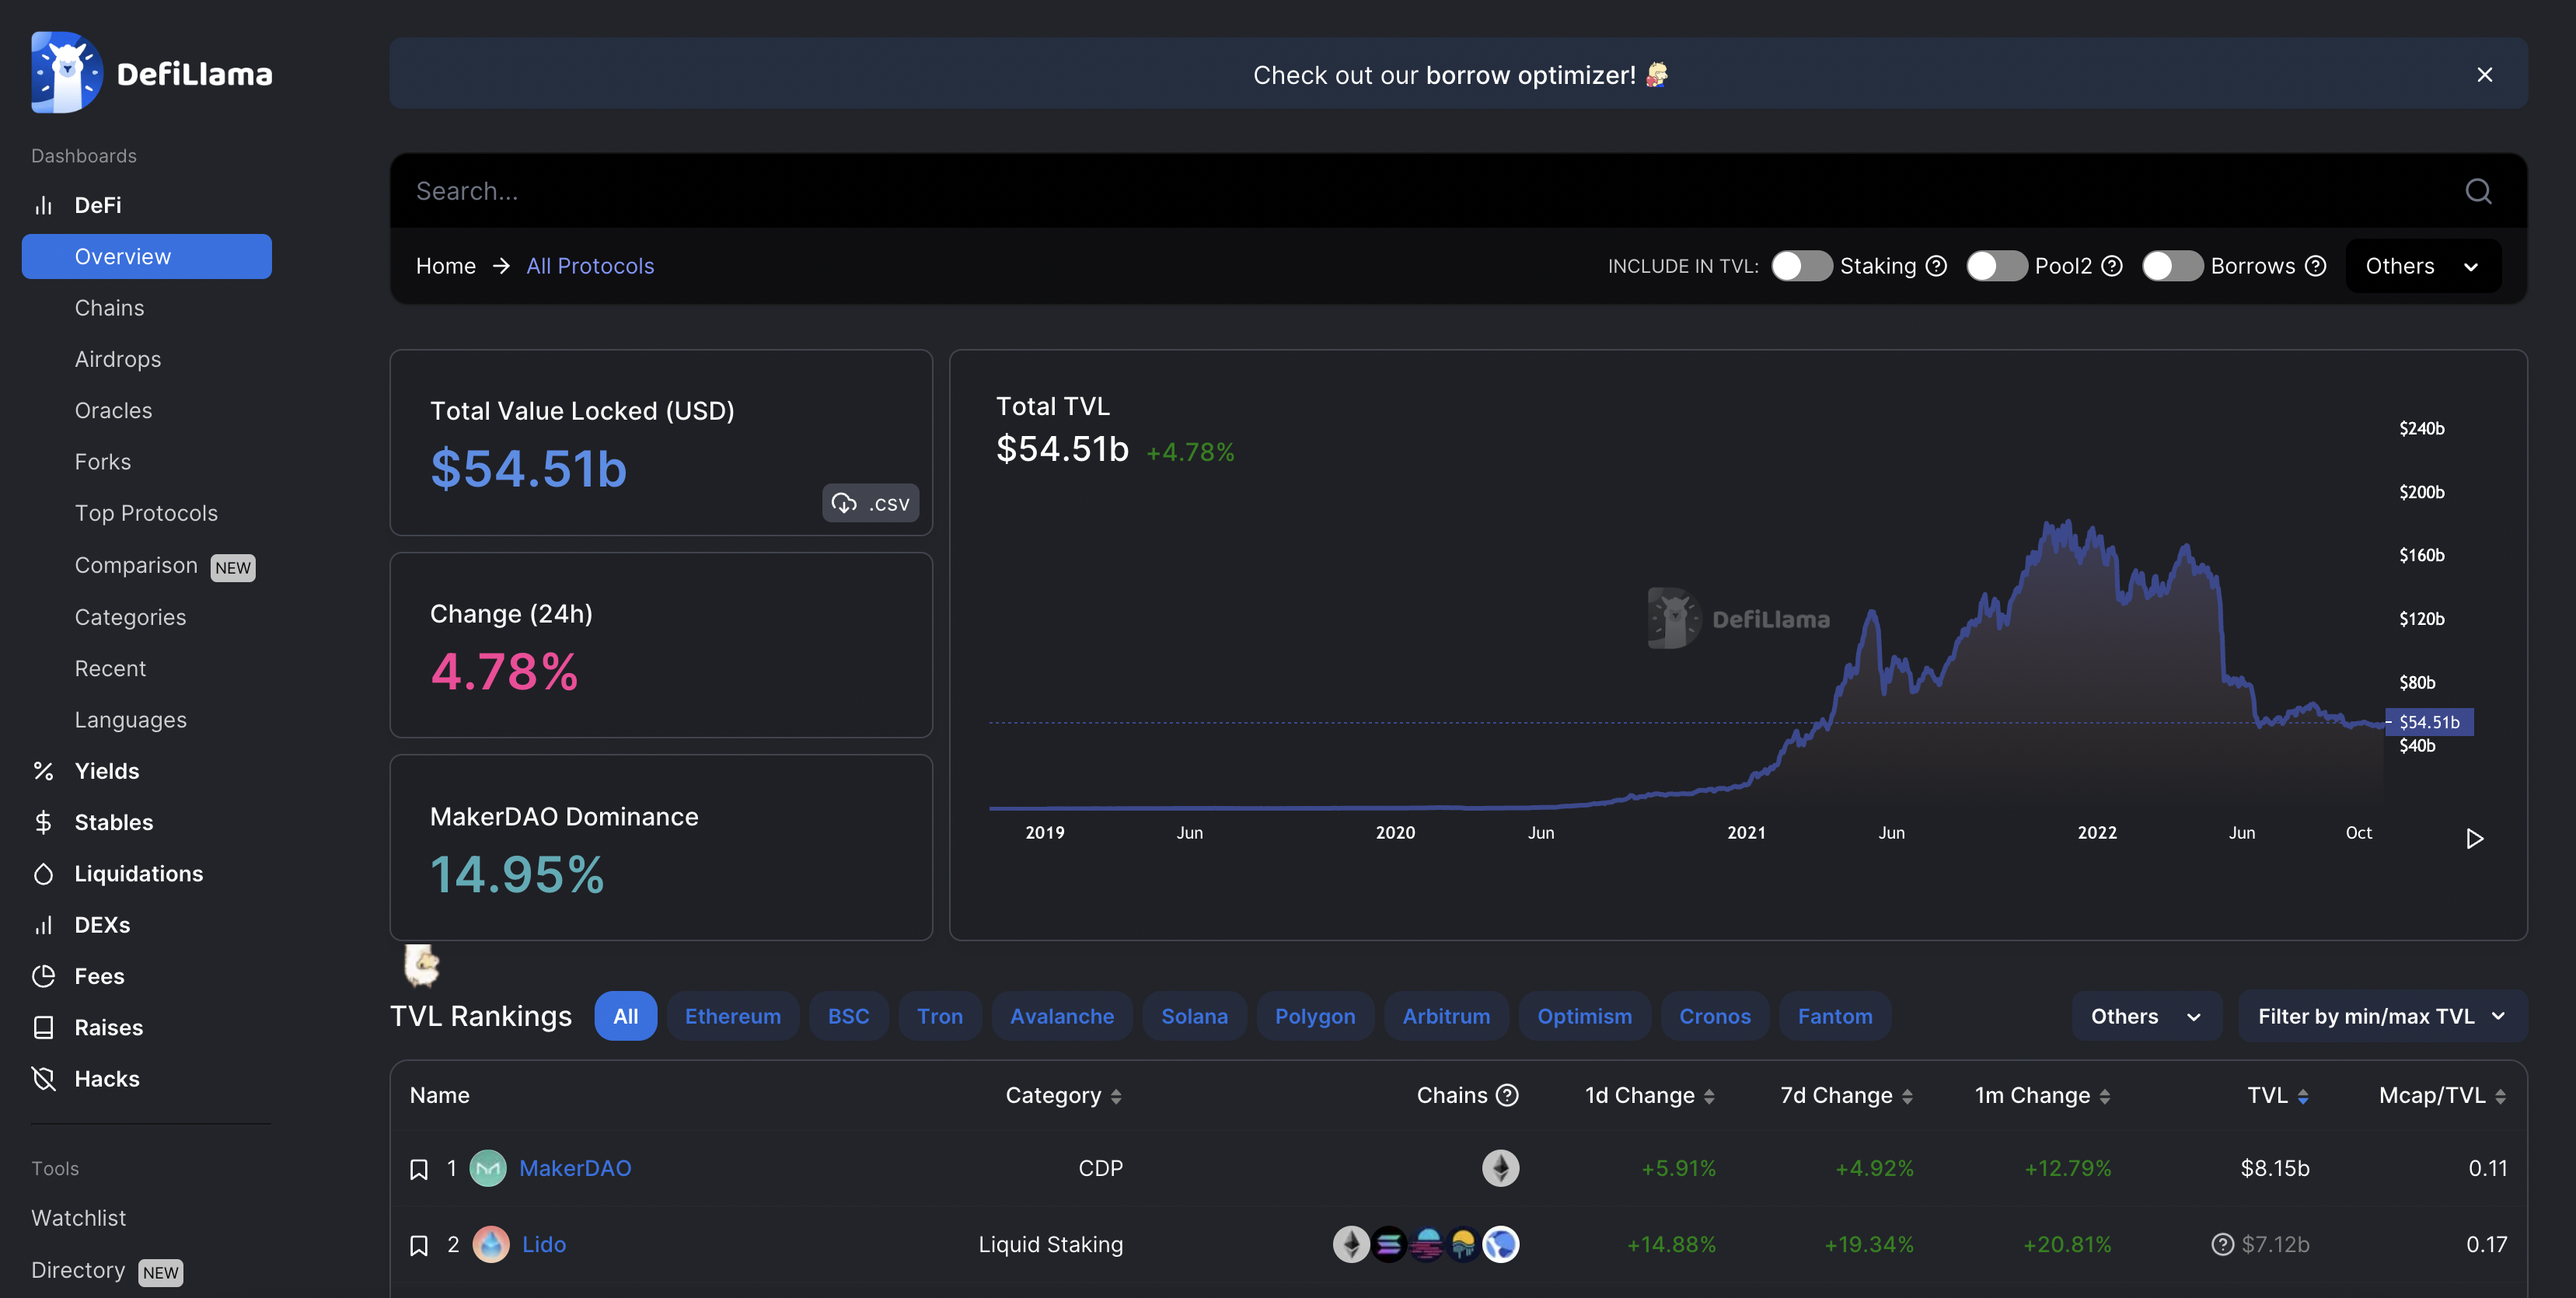The image size is (2576, 1298).
Task: Open Airdrops in the sidebar
Action: 118,359
